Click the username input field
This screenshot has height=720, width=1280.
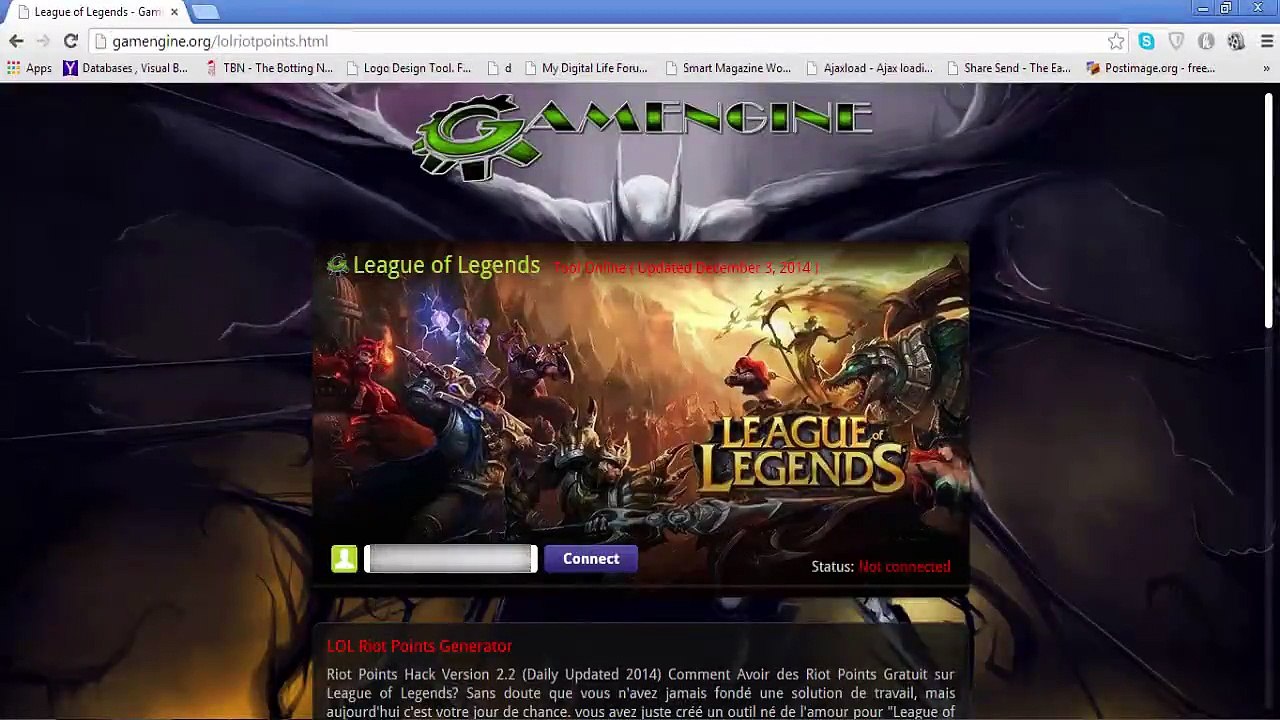(x=451, y=559)
